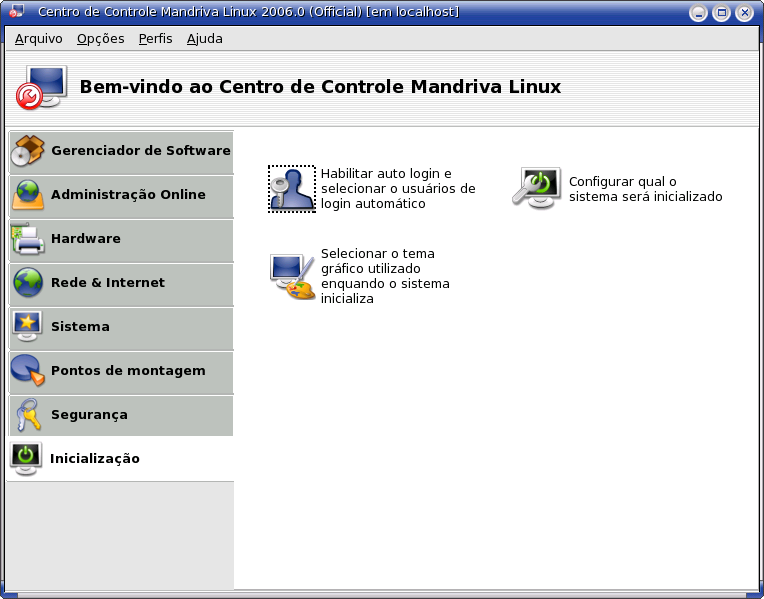This screenshot has width=764, height=599.
Task: Click the title bar application icon
Action: 17,11
